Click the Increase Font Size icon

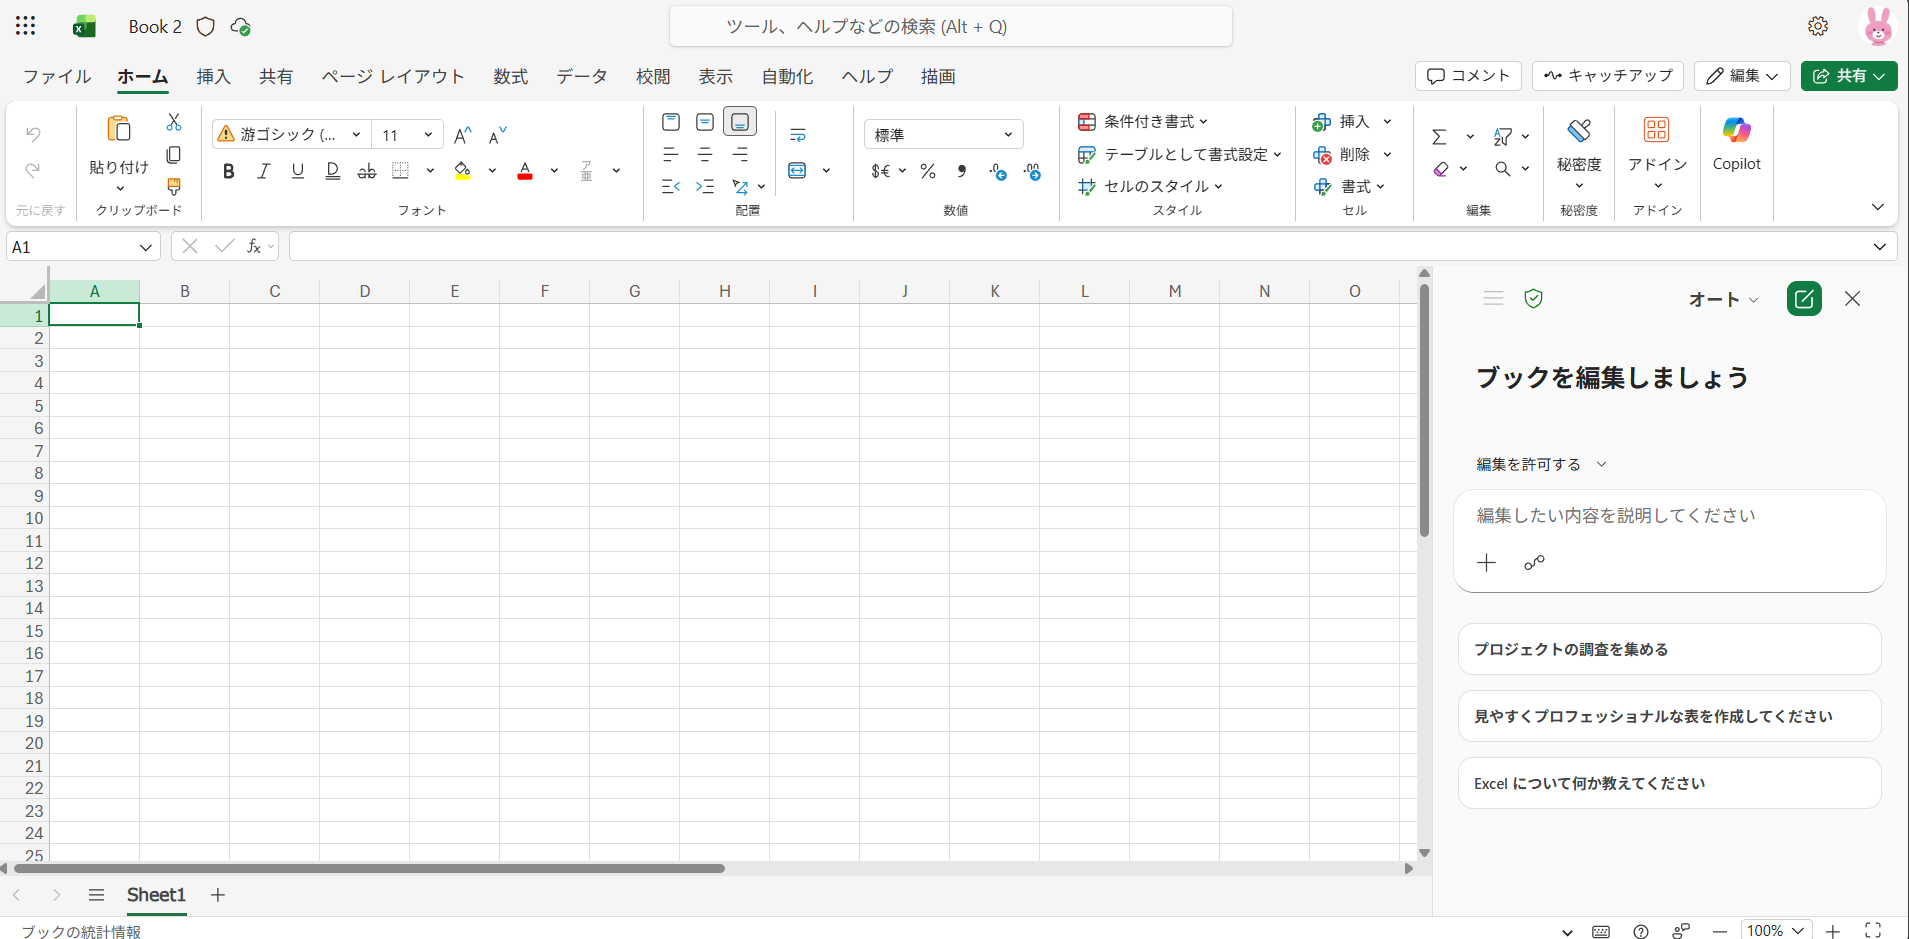click(462, 136)
